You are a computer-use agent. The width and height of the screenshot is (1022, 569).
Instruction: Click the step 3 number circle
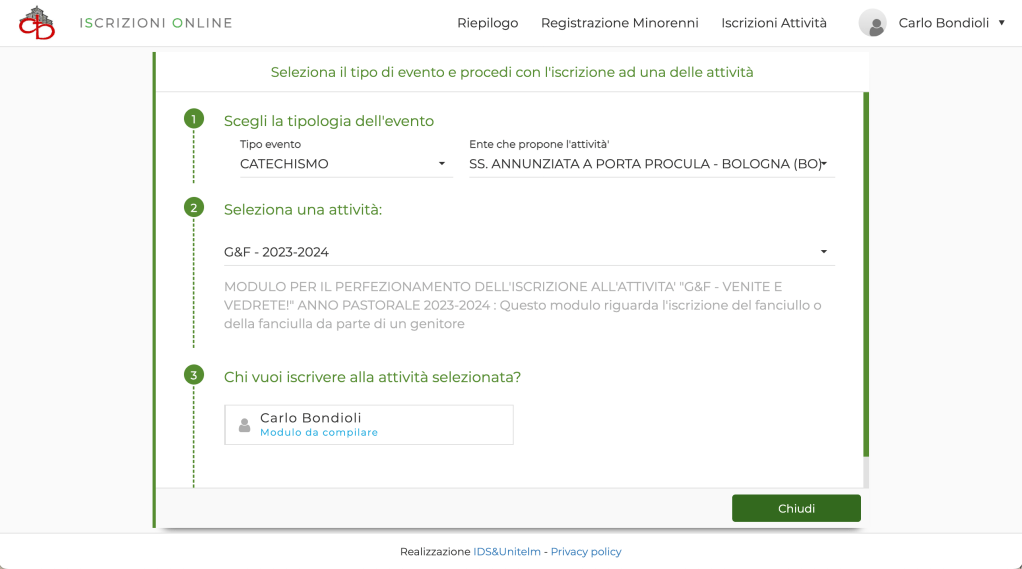[194, 376]
